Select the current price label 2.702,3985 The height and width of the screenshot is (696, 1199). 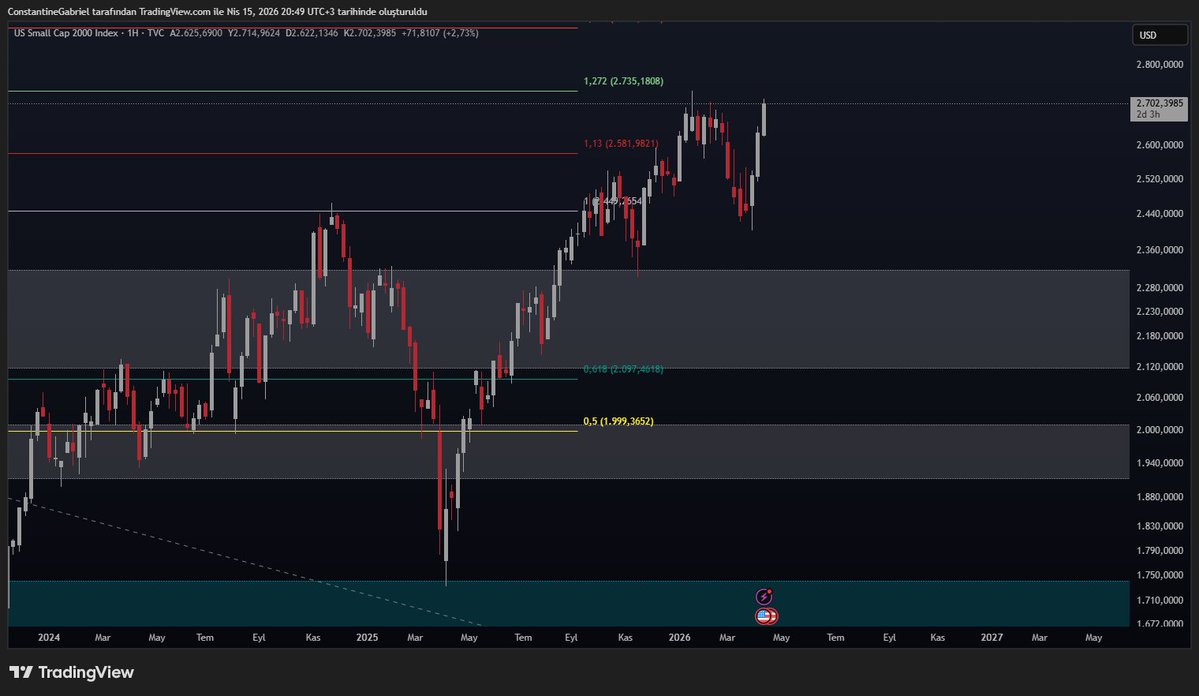pyautogui.click(x=1159, y=109)
